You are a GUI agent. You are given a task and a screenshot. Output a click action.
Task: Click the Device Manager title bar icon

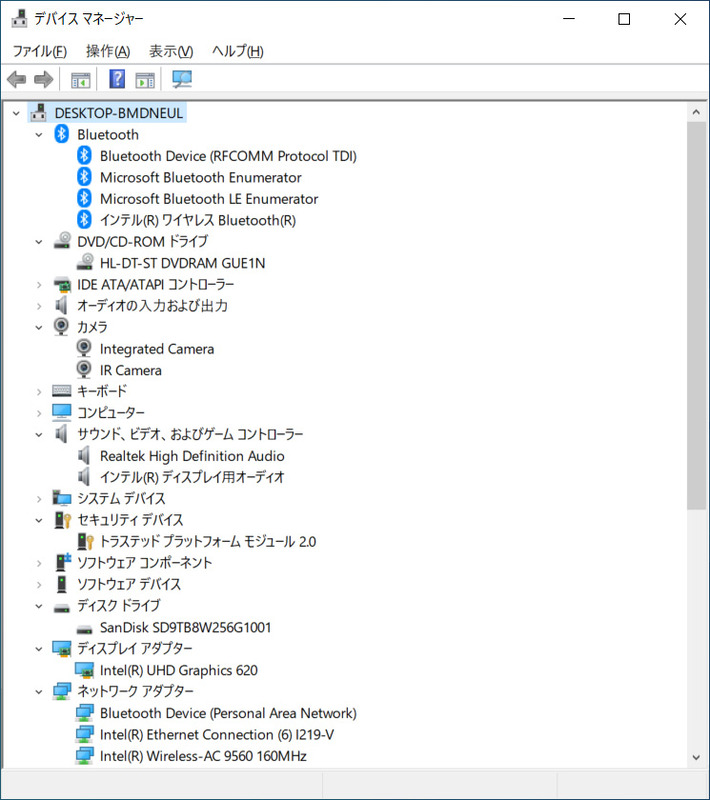coord(19,18)
